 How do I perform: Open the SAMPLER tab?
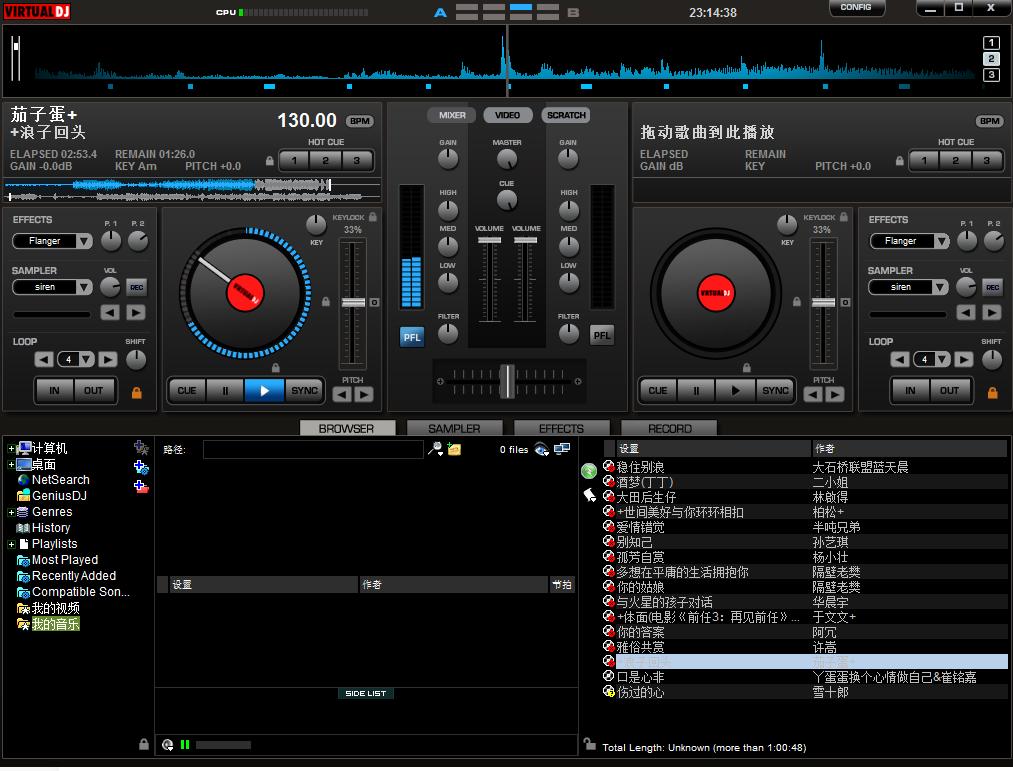click(x=454, y=428)
